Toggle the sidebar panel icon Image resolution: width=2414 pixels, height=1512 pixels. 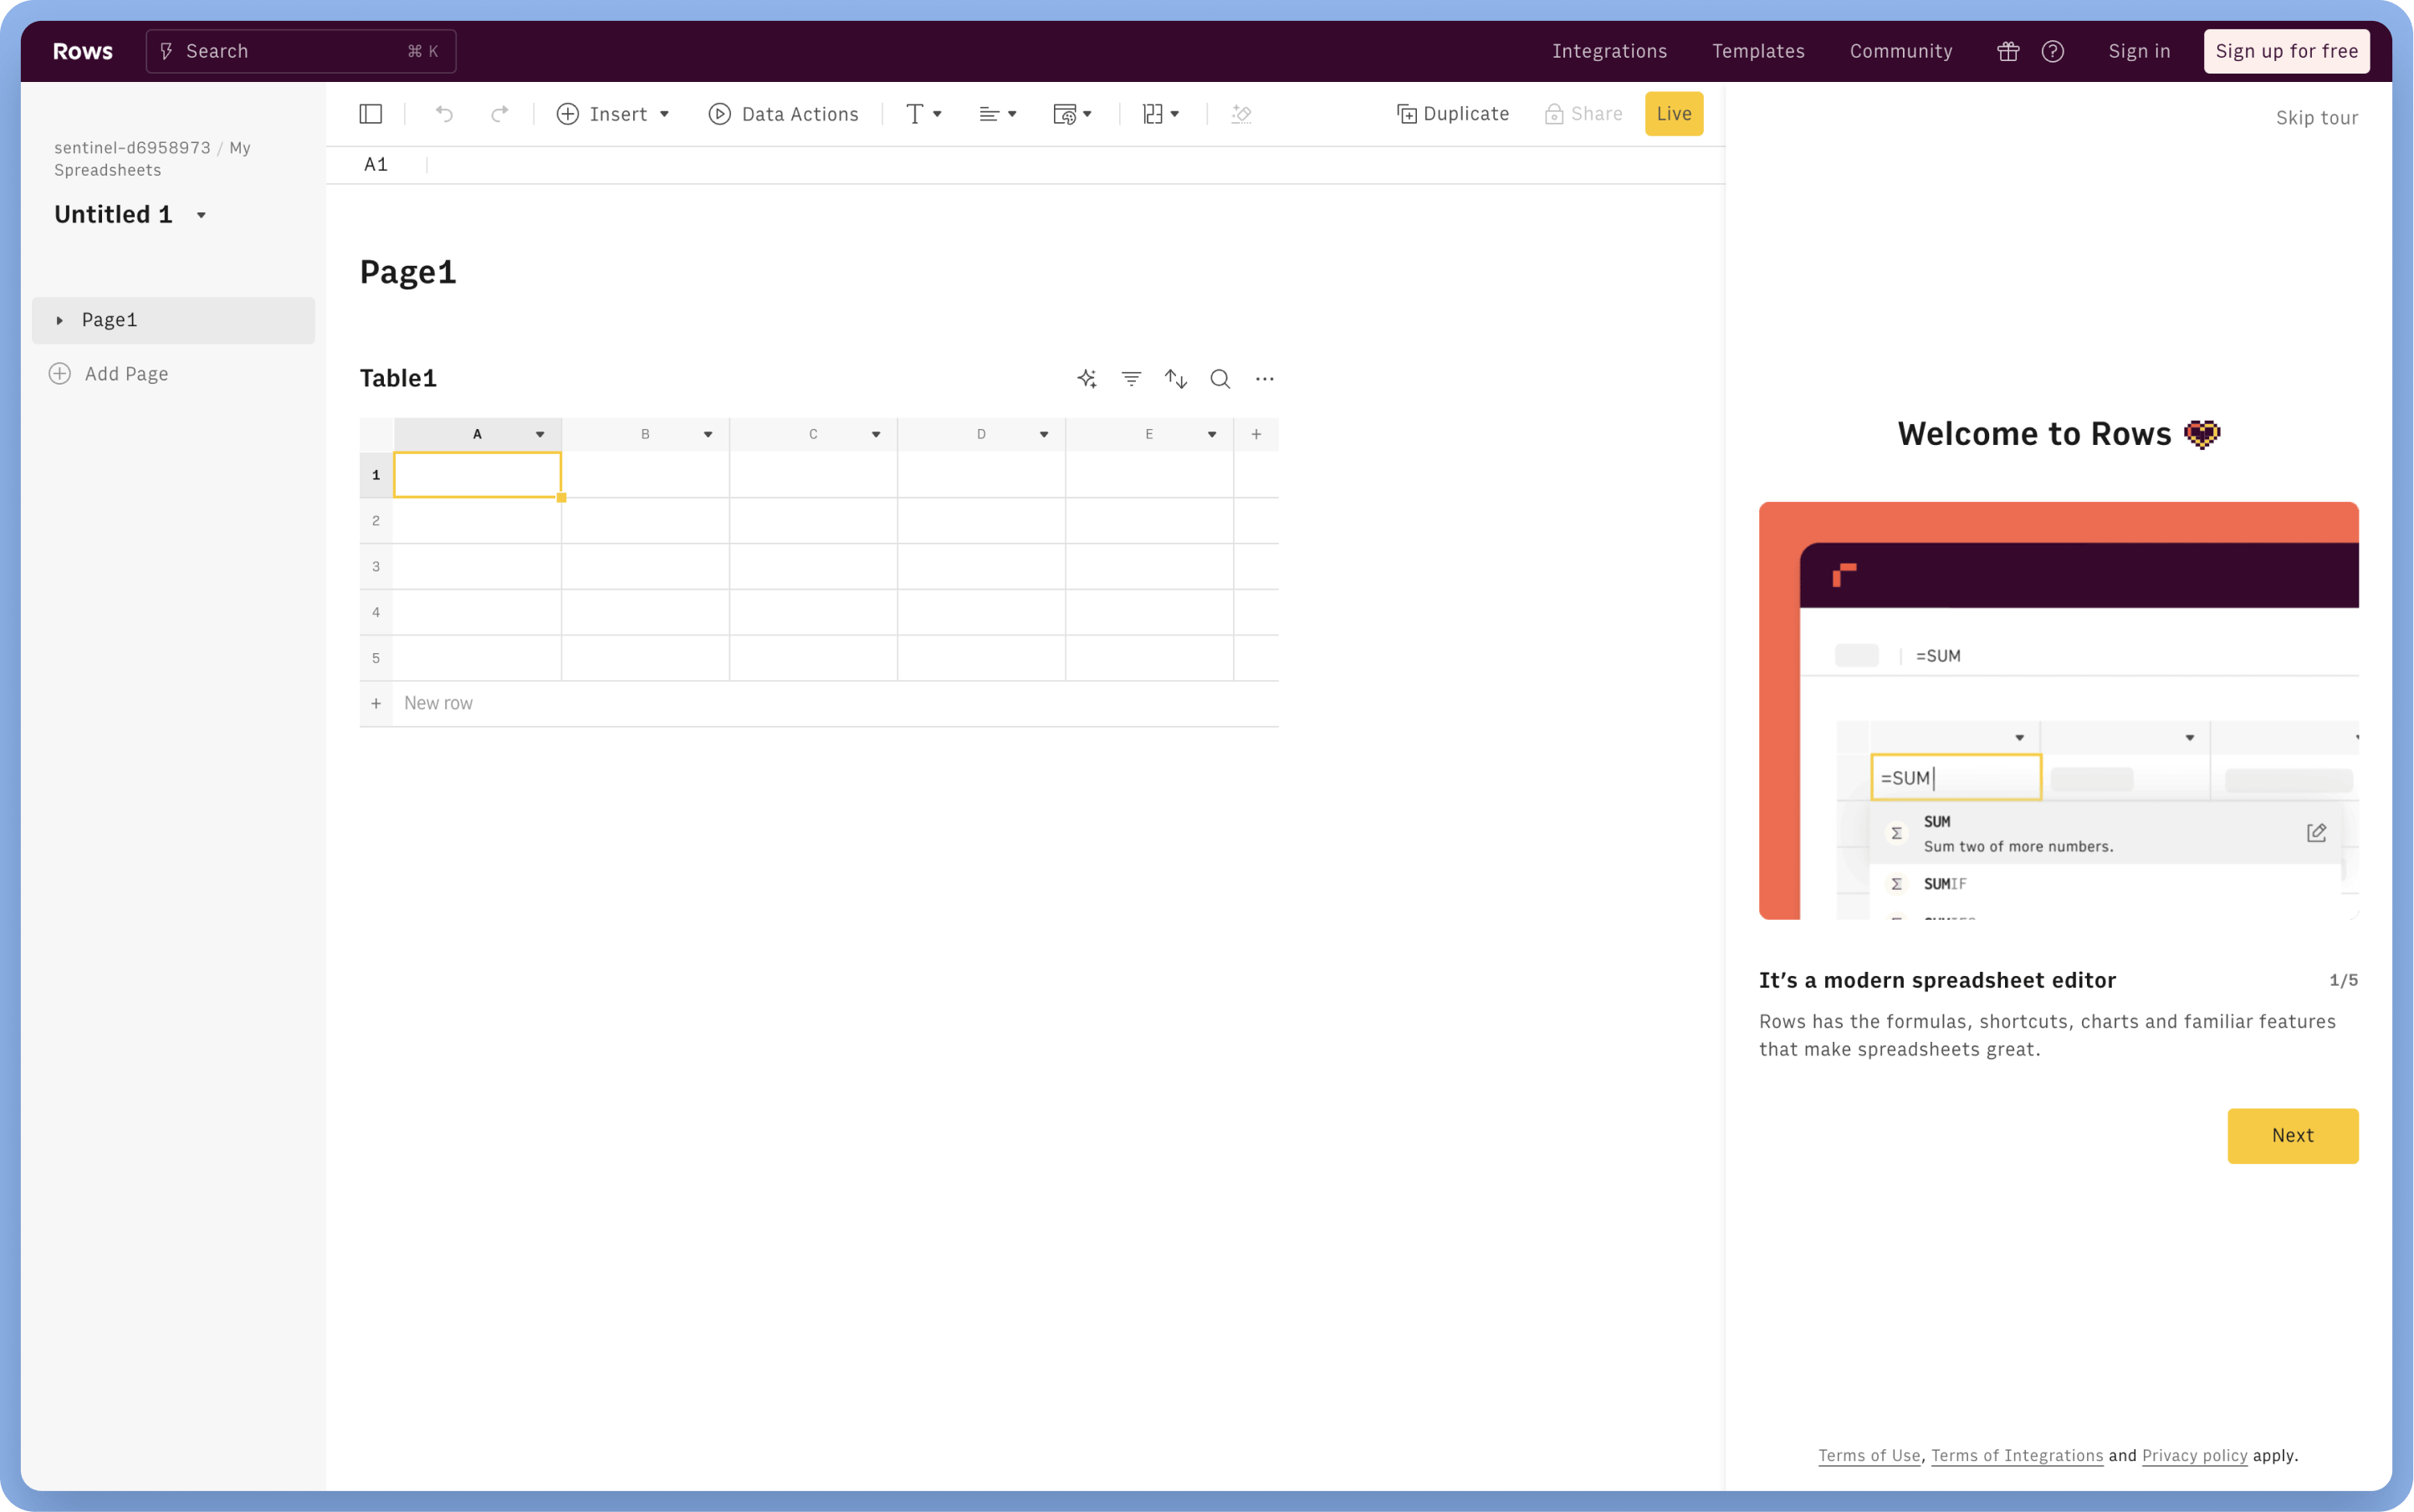pyautogui.click(x=370, y=114)
